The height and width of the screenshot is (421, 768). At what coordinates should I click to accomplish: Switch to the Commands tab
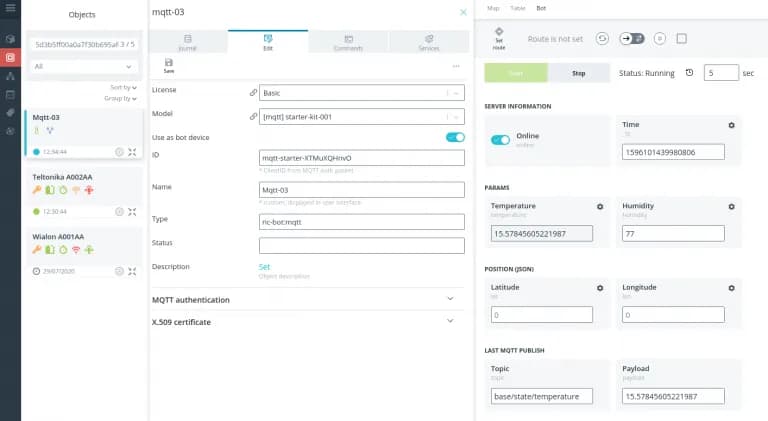348,41
